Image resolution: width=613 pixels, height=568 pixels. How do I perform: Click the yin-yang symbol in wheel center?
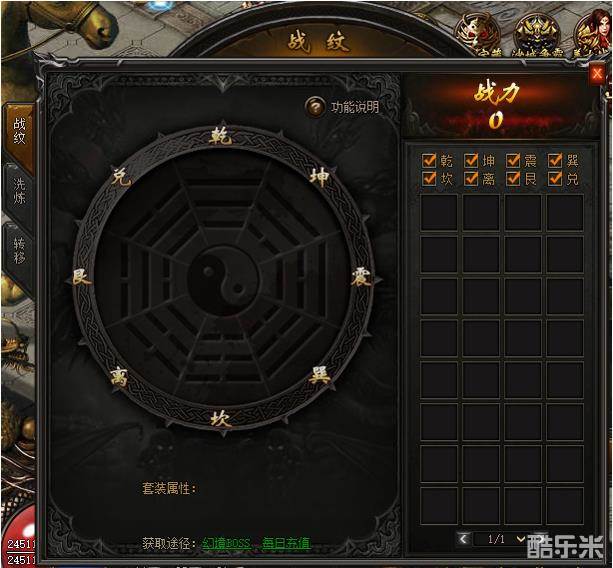[x=223, y=280]
